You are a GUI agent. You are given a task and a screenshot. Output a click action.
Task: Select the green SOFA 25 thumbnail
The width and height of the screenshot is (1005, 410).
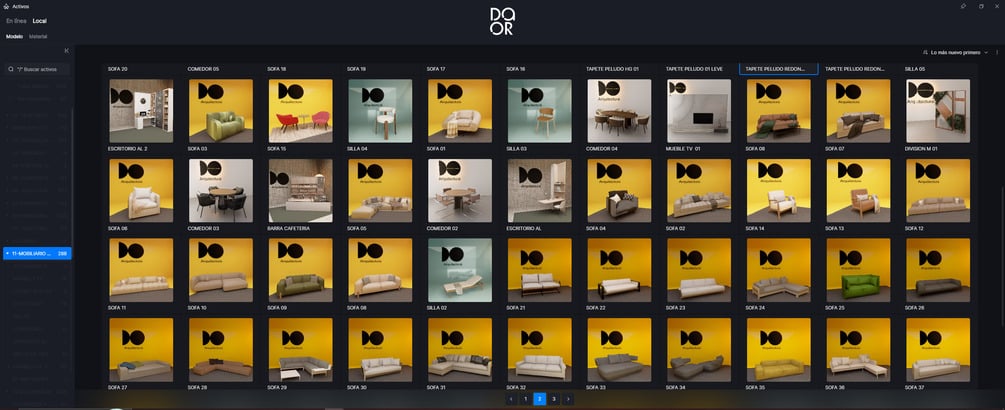858,270
